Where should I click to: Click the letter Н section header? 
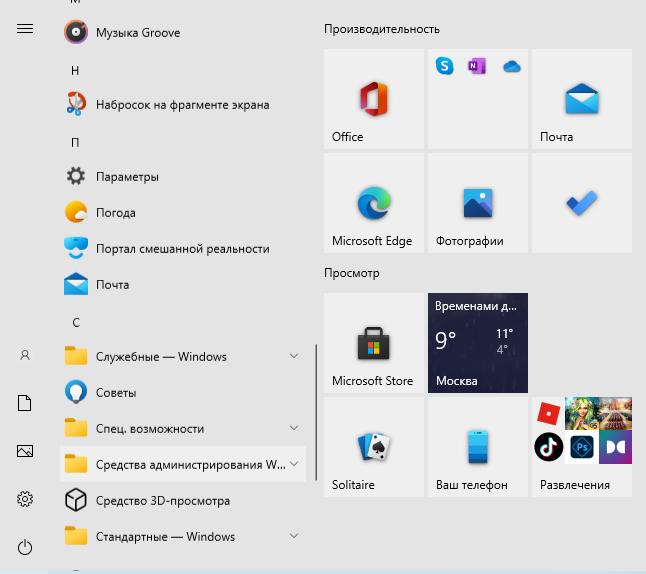pos(75,71)
